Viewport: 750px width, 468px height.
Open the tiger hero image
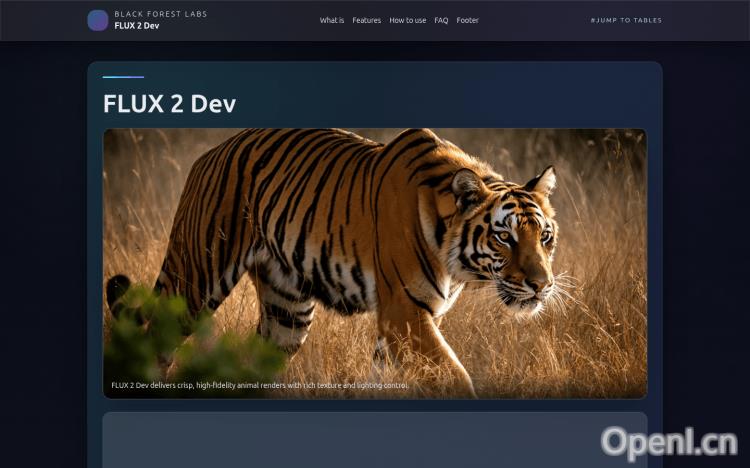[x=375, y=263]
